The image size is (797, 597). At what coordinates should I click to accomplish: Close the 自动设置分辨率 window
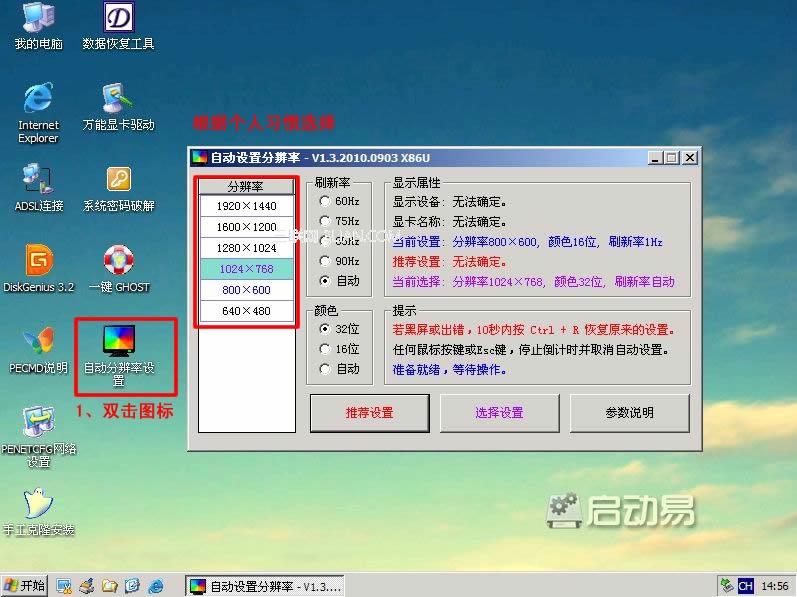click(x=690, y=158)
